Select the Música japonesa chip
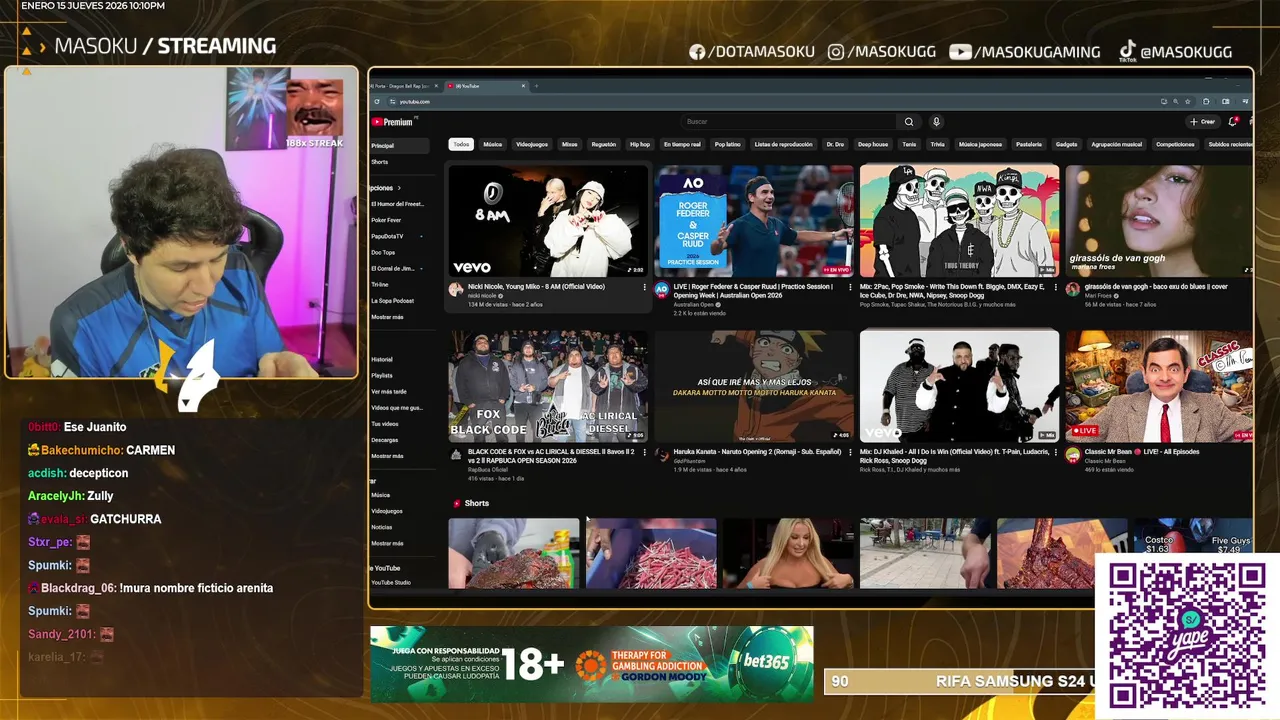This screenshot has width=1280, height=720. [x=980, y=144]
